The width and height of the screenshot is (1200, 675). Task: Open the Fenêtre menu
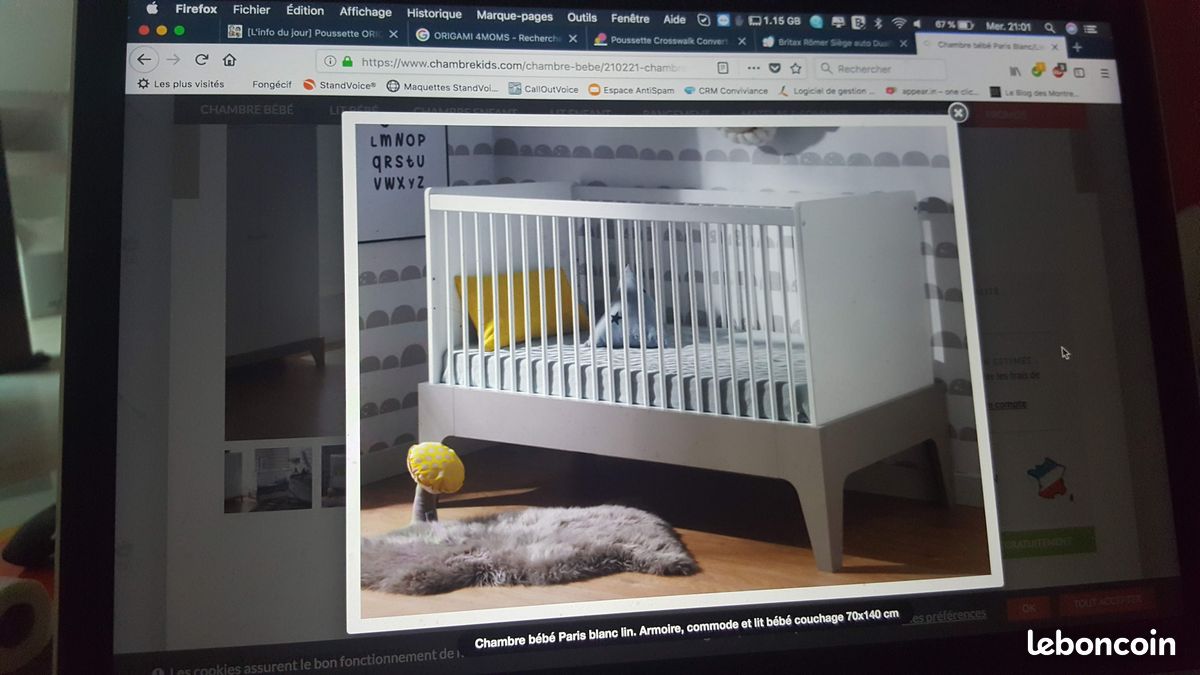pyautogui.click(x=630, y=18)
